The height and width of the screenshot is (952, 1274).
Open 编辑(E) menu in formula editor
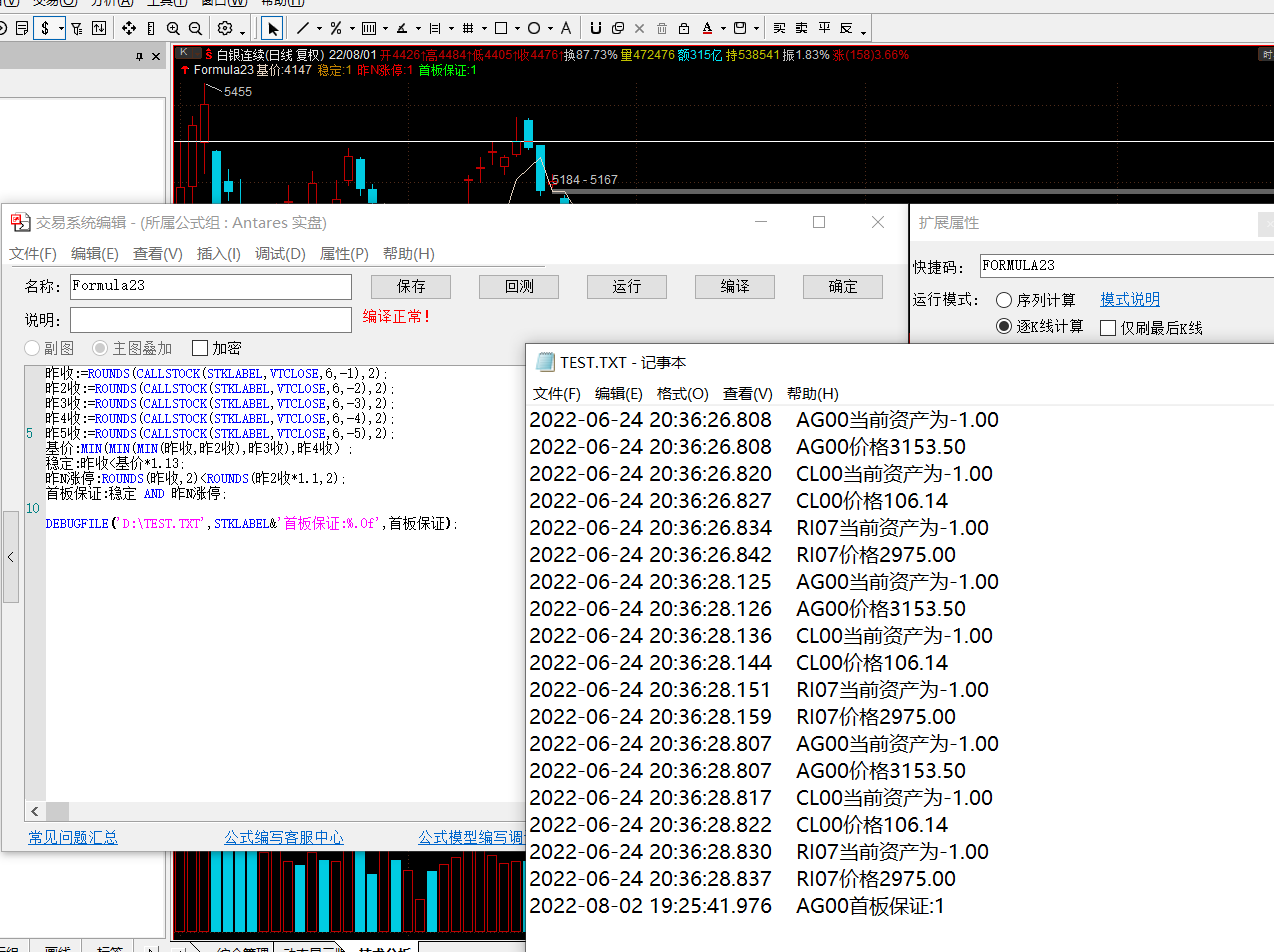[95, 254]
